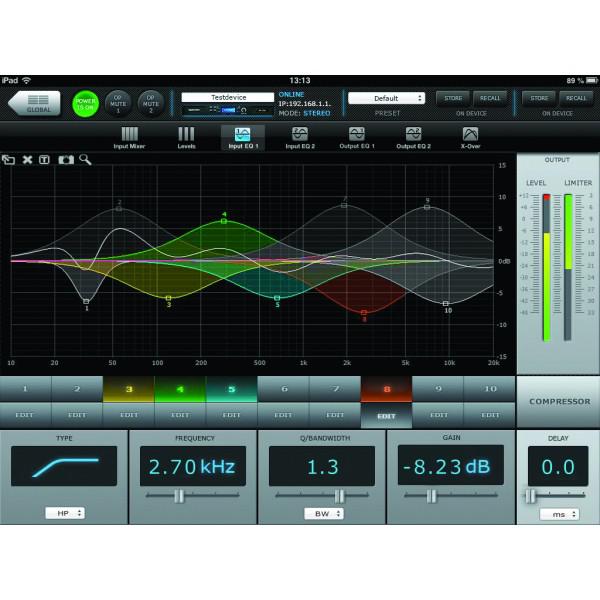Select green EQ node 4 on the graph
This screenshot has width=600, height=600.
[224, 221]
